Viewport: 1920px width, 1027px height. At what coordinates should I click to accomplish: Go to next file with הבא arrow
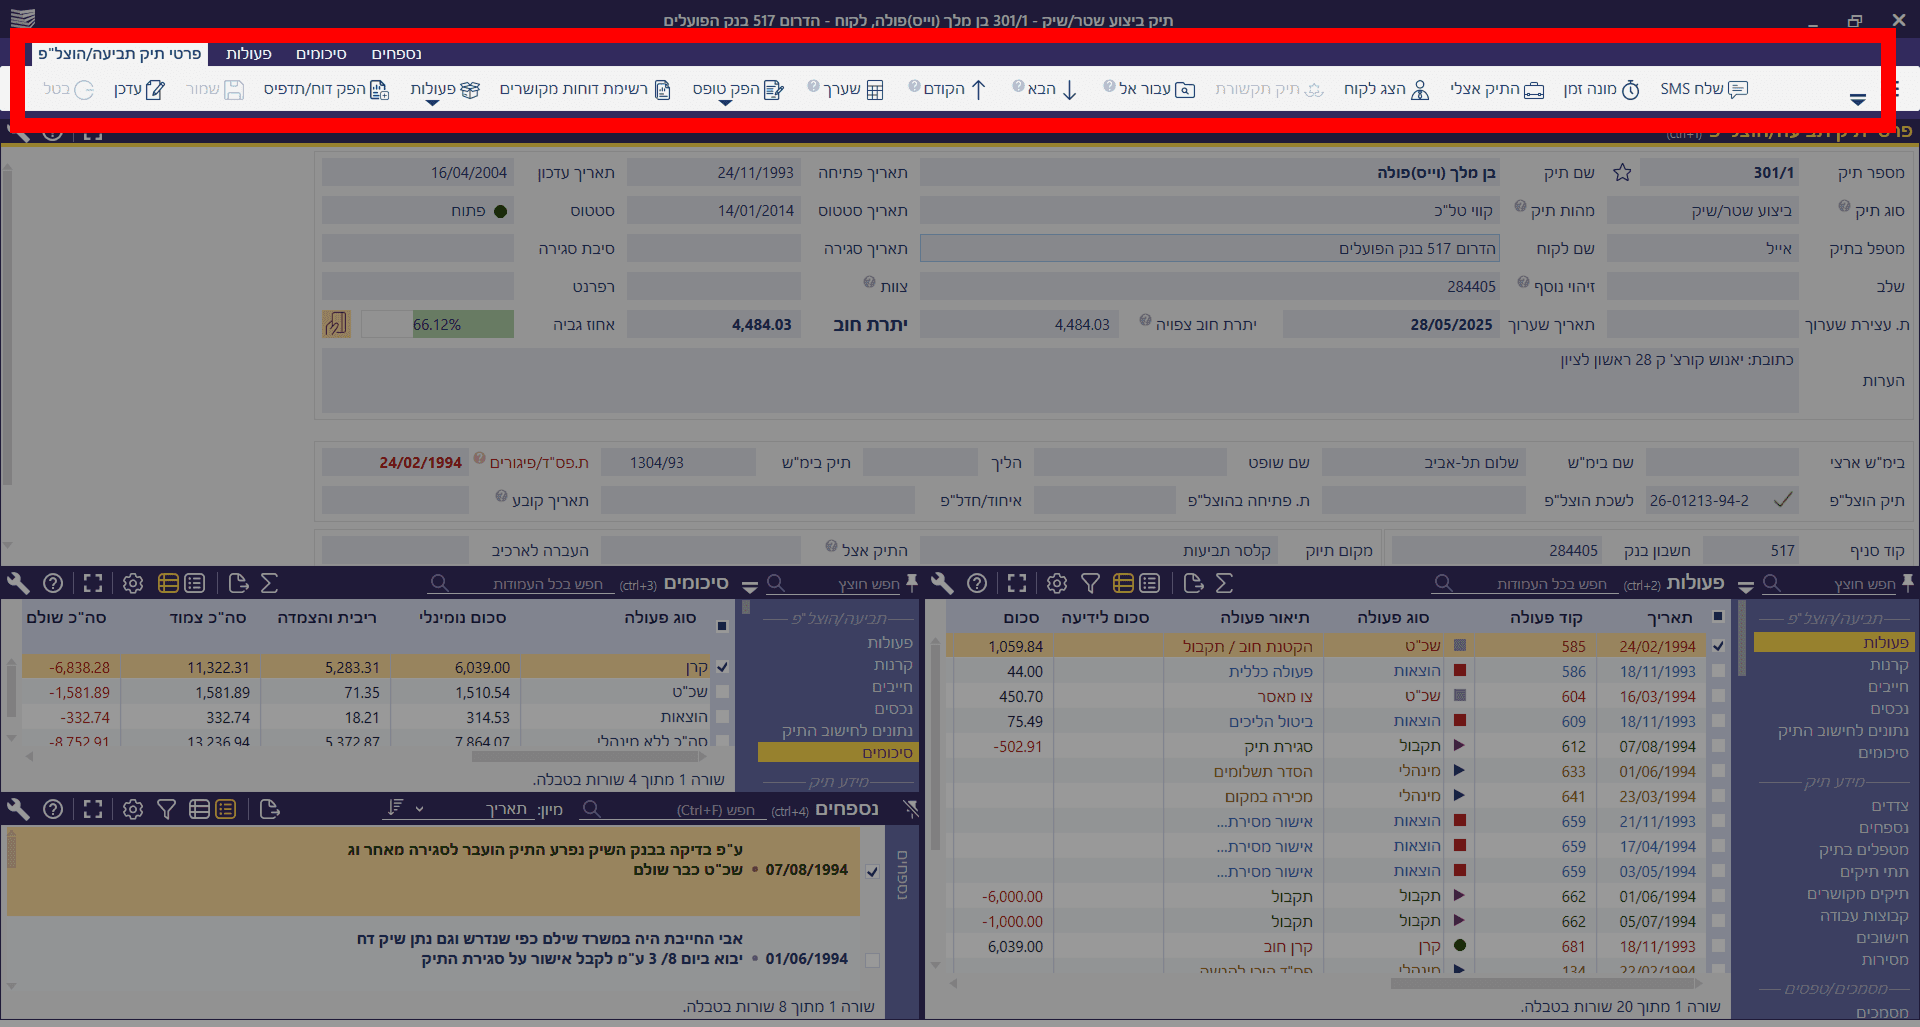pos(1069,90)
